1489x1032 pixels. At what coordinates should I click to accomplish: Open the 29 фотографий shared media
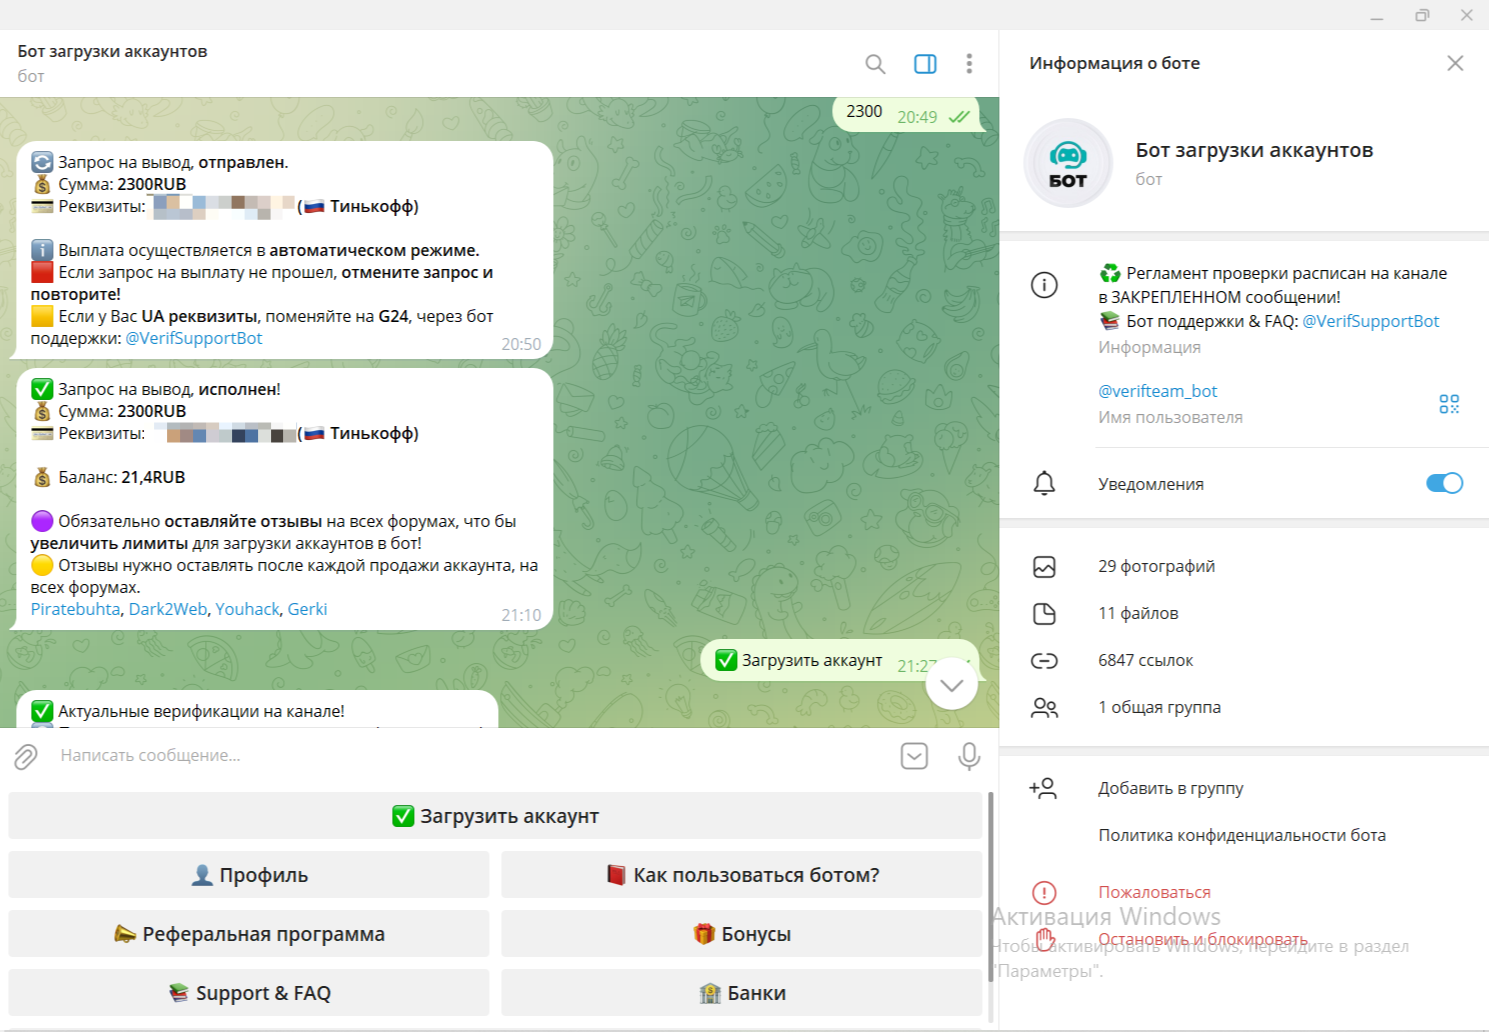1156,566
